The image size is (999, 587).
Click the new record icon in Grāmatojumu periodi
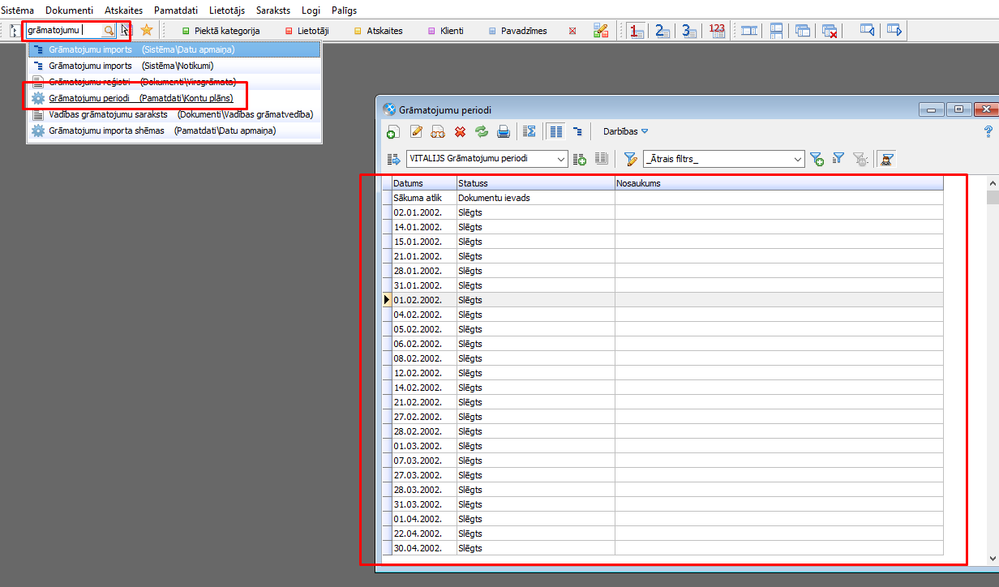(393, 132)
